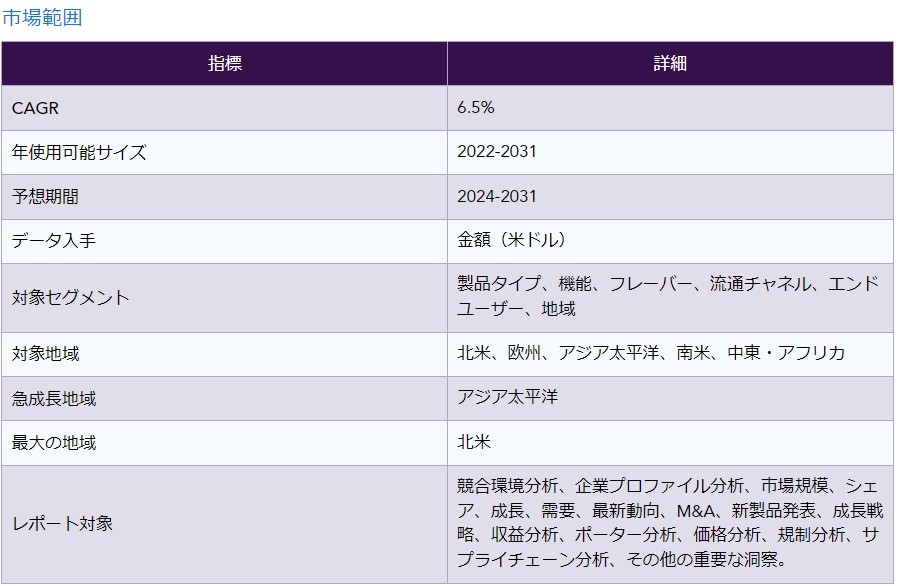Select the 2024-2031 value
The height and width of the screenshot is (586, 901).
(496, 196)
